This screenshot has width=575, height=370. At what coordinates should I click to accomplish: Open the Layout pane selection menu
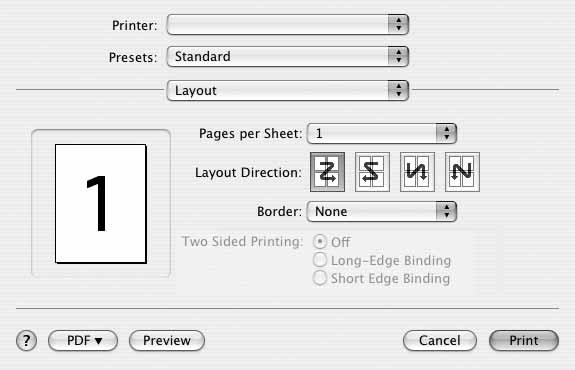tap(288, 91)
